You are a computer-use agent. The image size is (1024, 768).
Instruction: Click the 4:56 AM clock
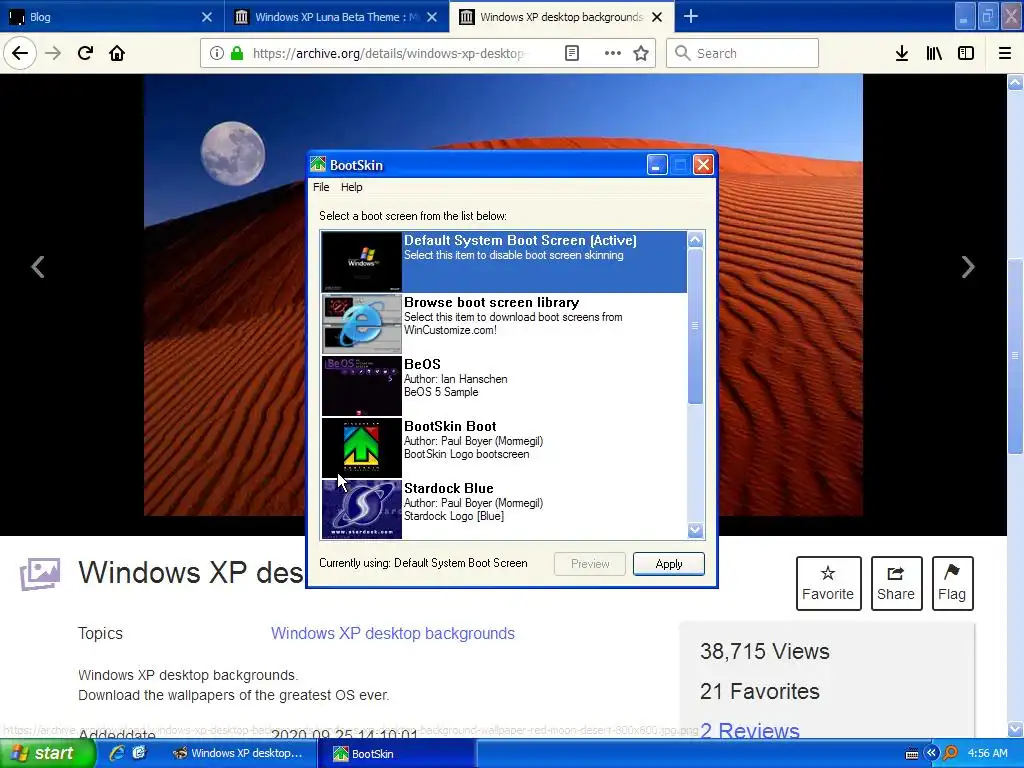tap(987, 753)
